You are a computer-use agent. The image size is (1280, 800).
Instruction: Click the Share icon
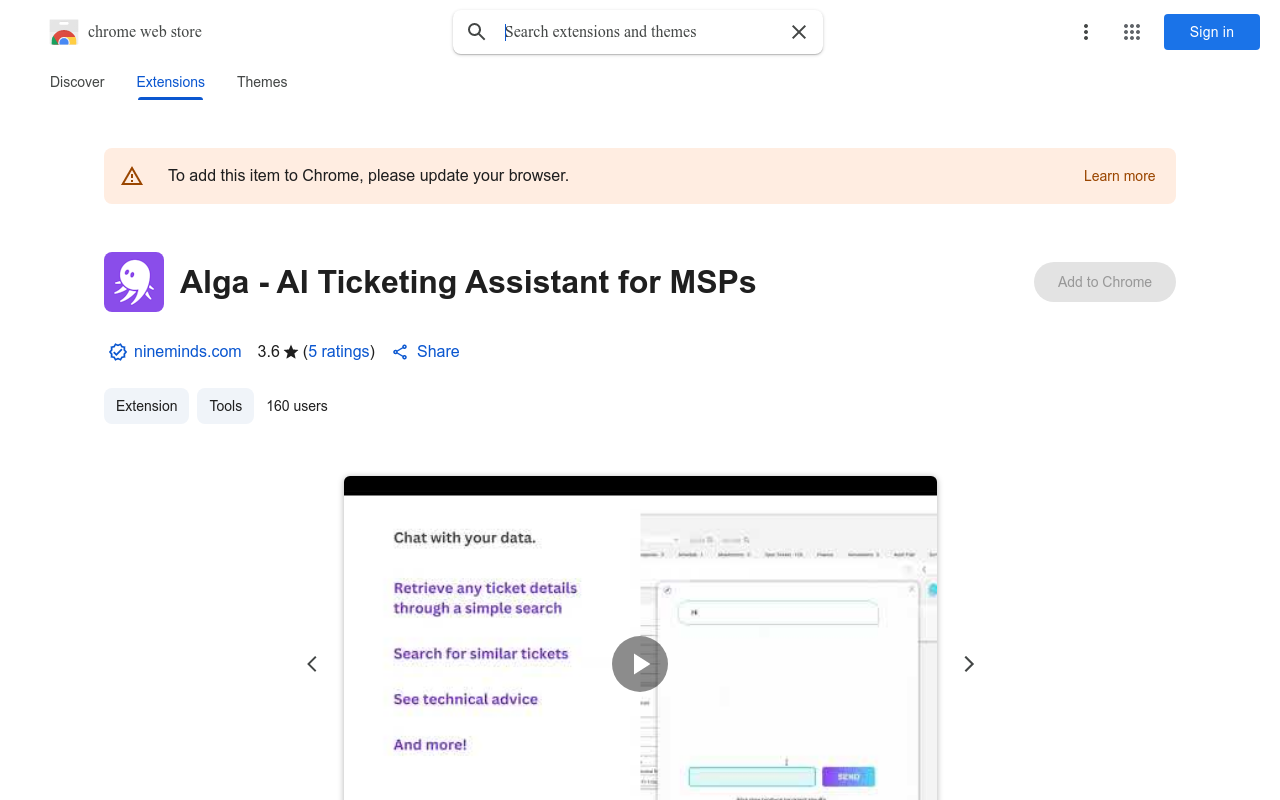pyautogui.click(x=400, y=352)
